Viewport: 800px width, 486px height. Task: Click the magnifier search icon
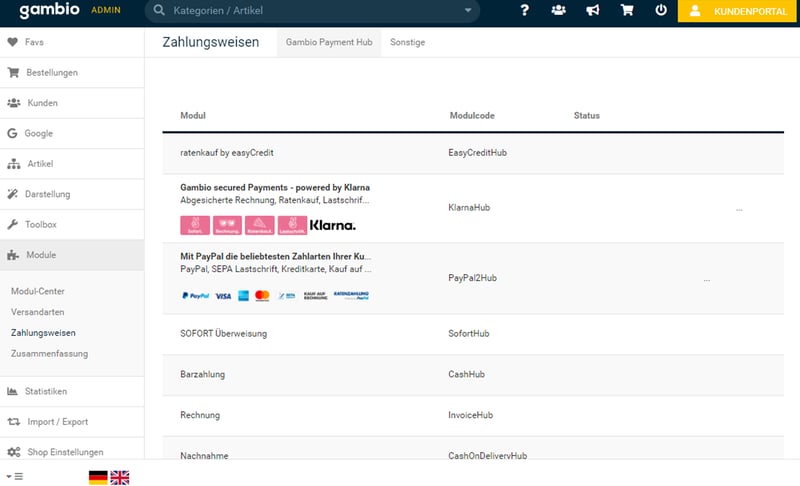click(x=159, y=11)
